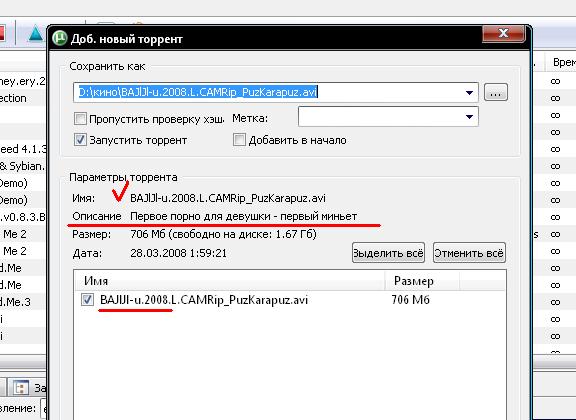Uncheck Запустить торрент checkbox
576x420 pixels.
click(x=80, y=140)
